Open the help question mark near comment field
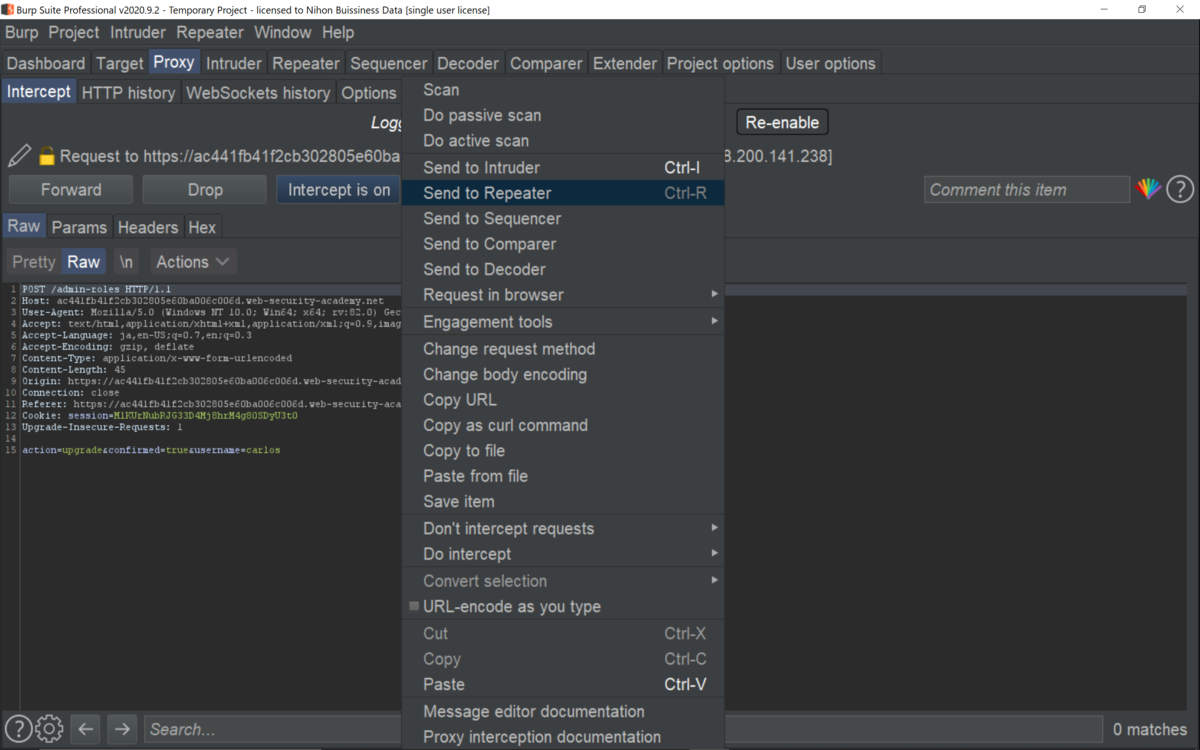Viewport: 1200px width, 750px height. point(1180,189)
